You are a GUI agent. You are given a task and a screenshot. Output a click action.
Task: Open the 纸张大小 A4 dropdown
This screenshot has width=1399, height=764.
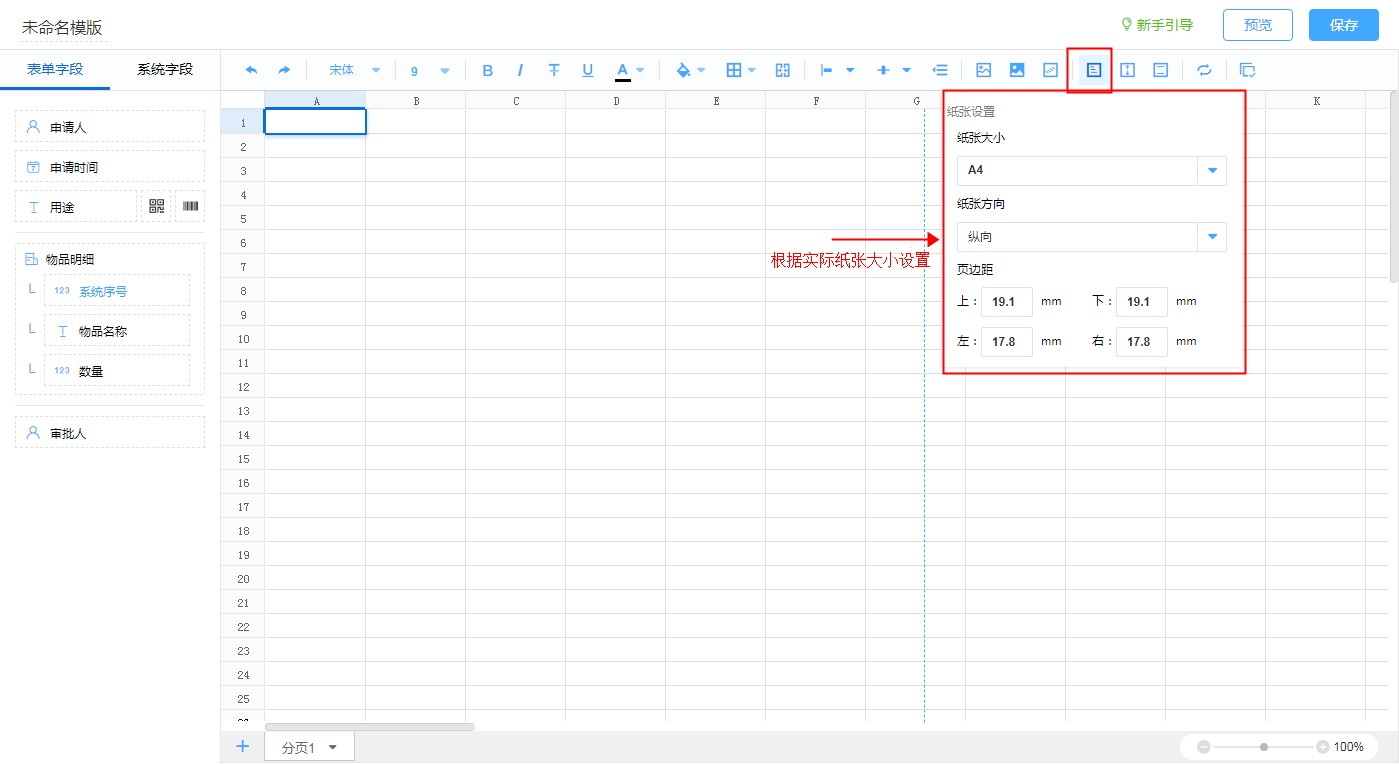(x=1211, y=171)
